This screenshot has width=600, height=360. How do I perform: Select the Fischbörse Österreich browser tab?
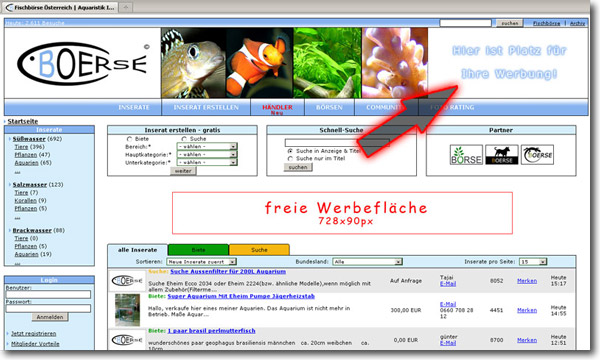(60, 7)
